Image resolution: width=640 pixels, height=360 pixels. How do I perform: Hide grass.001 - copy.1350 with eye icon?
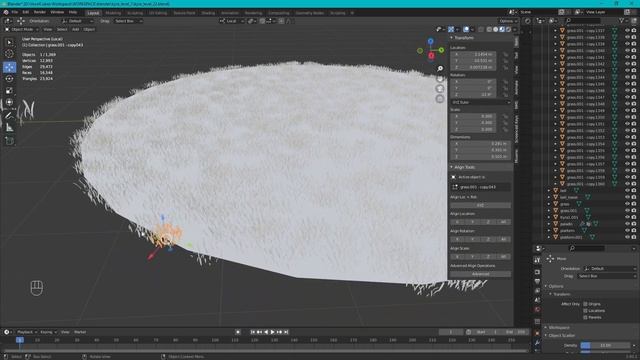coord(627,117)
